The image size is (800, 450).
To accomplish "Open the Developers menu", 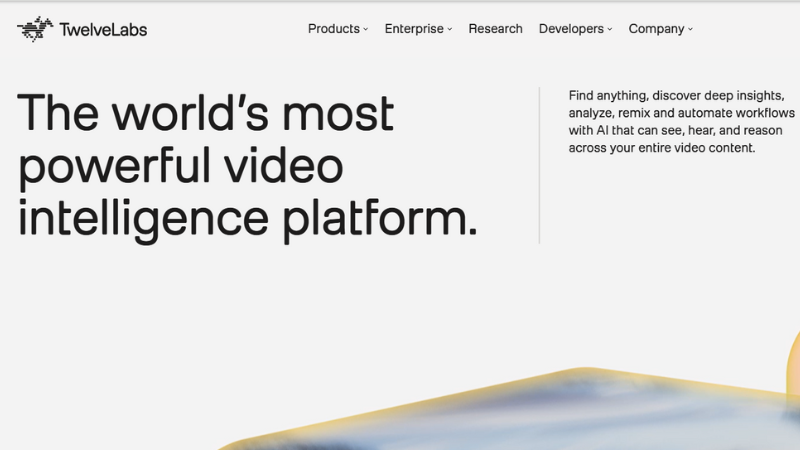I will tap(571, 29).
